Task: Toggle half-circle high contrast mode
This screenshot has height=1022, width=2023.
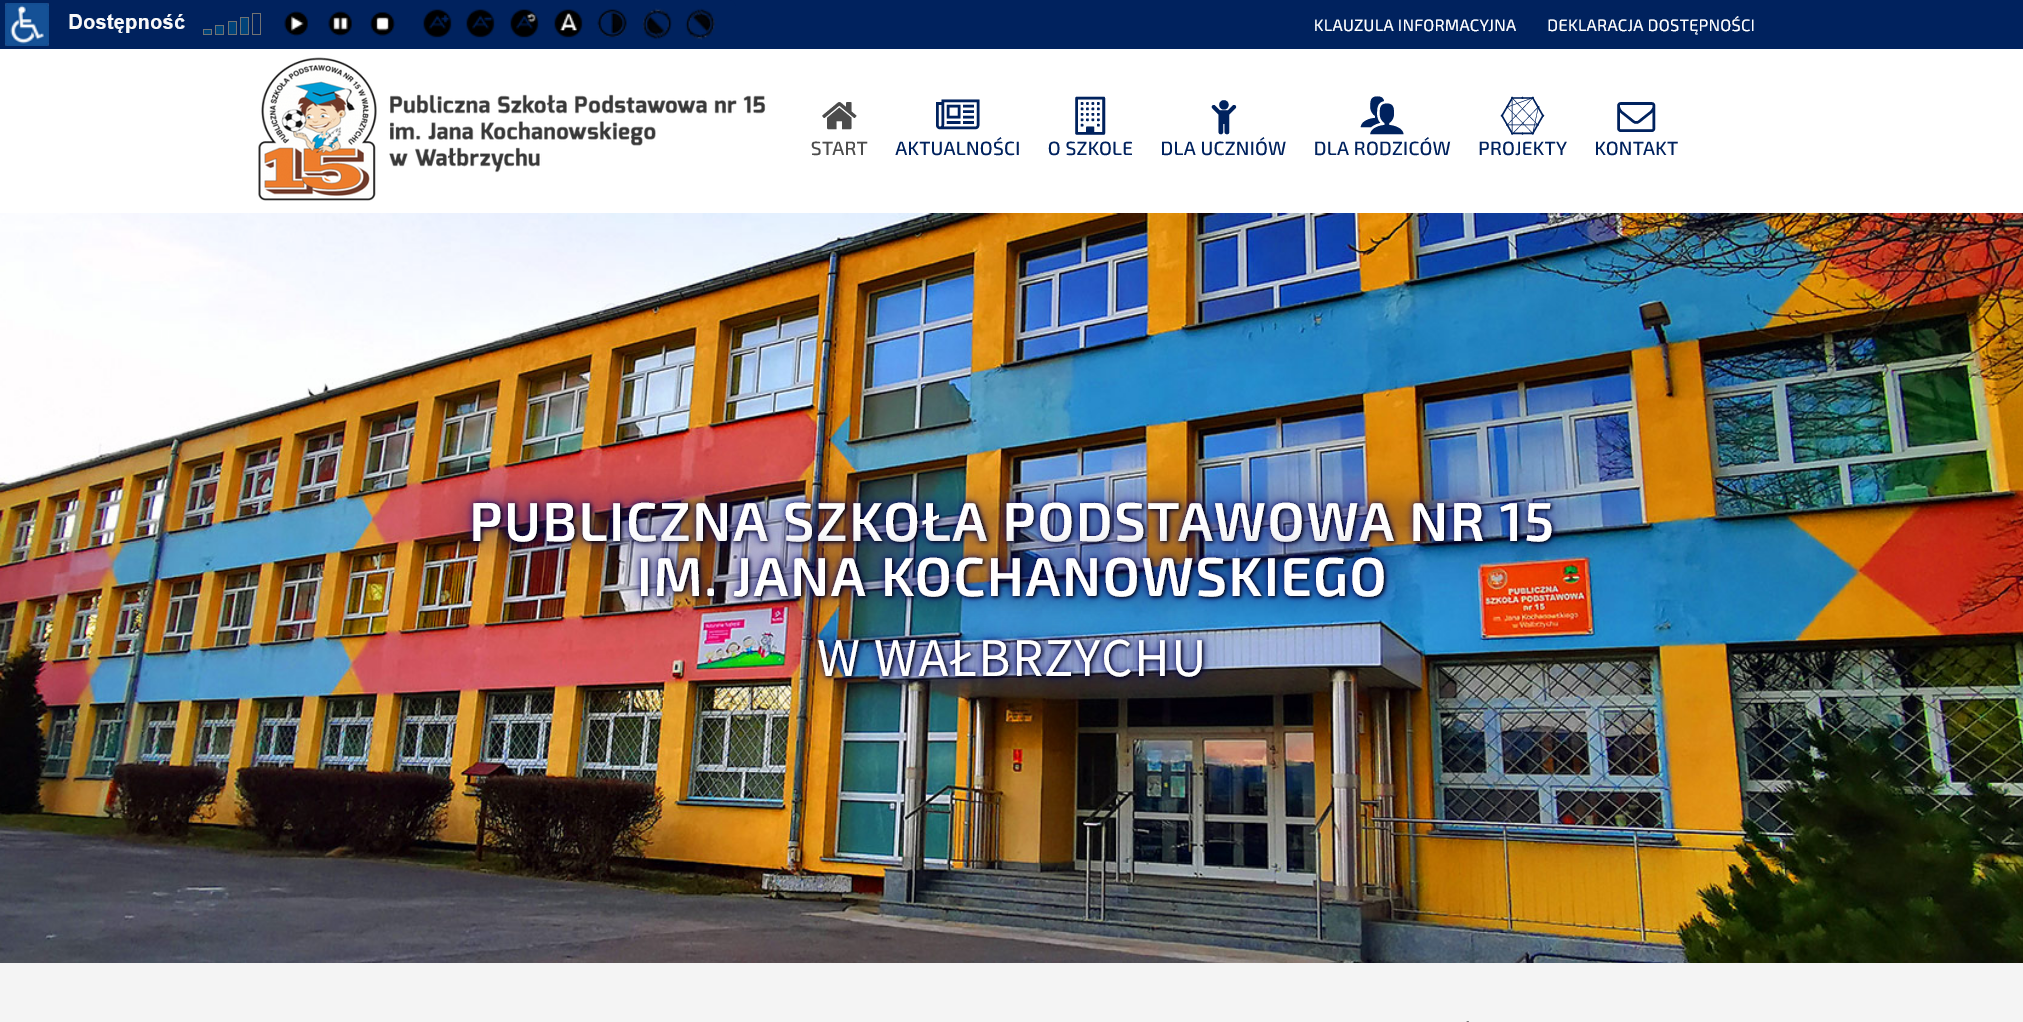Action: pyautogui.click(x=612, y=24)
